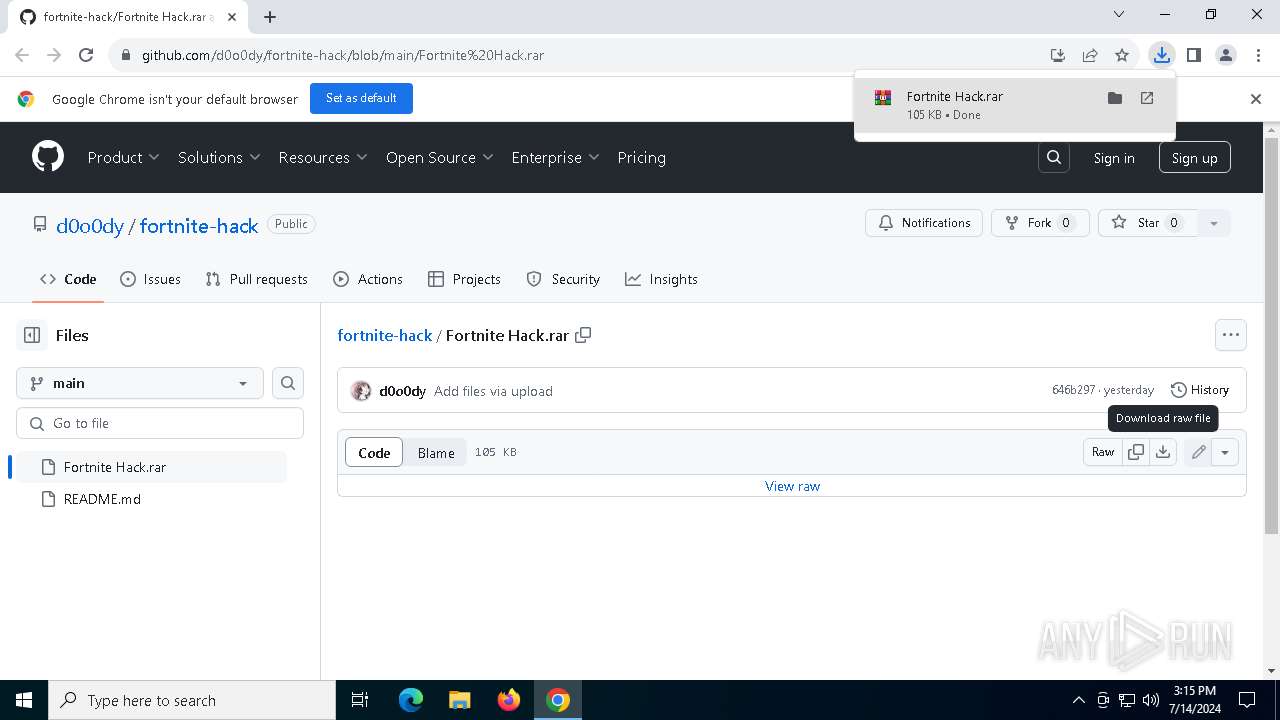Open downloaded Fortnite Hack.rar in new tab icon

[1147, 98]
